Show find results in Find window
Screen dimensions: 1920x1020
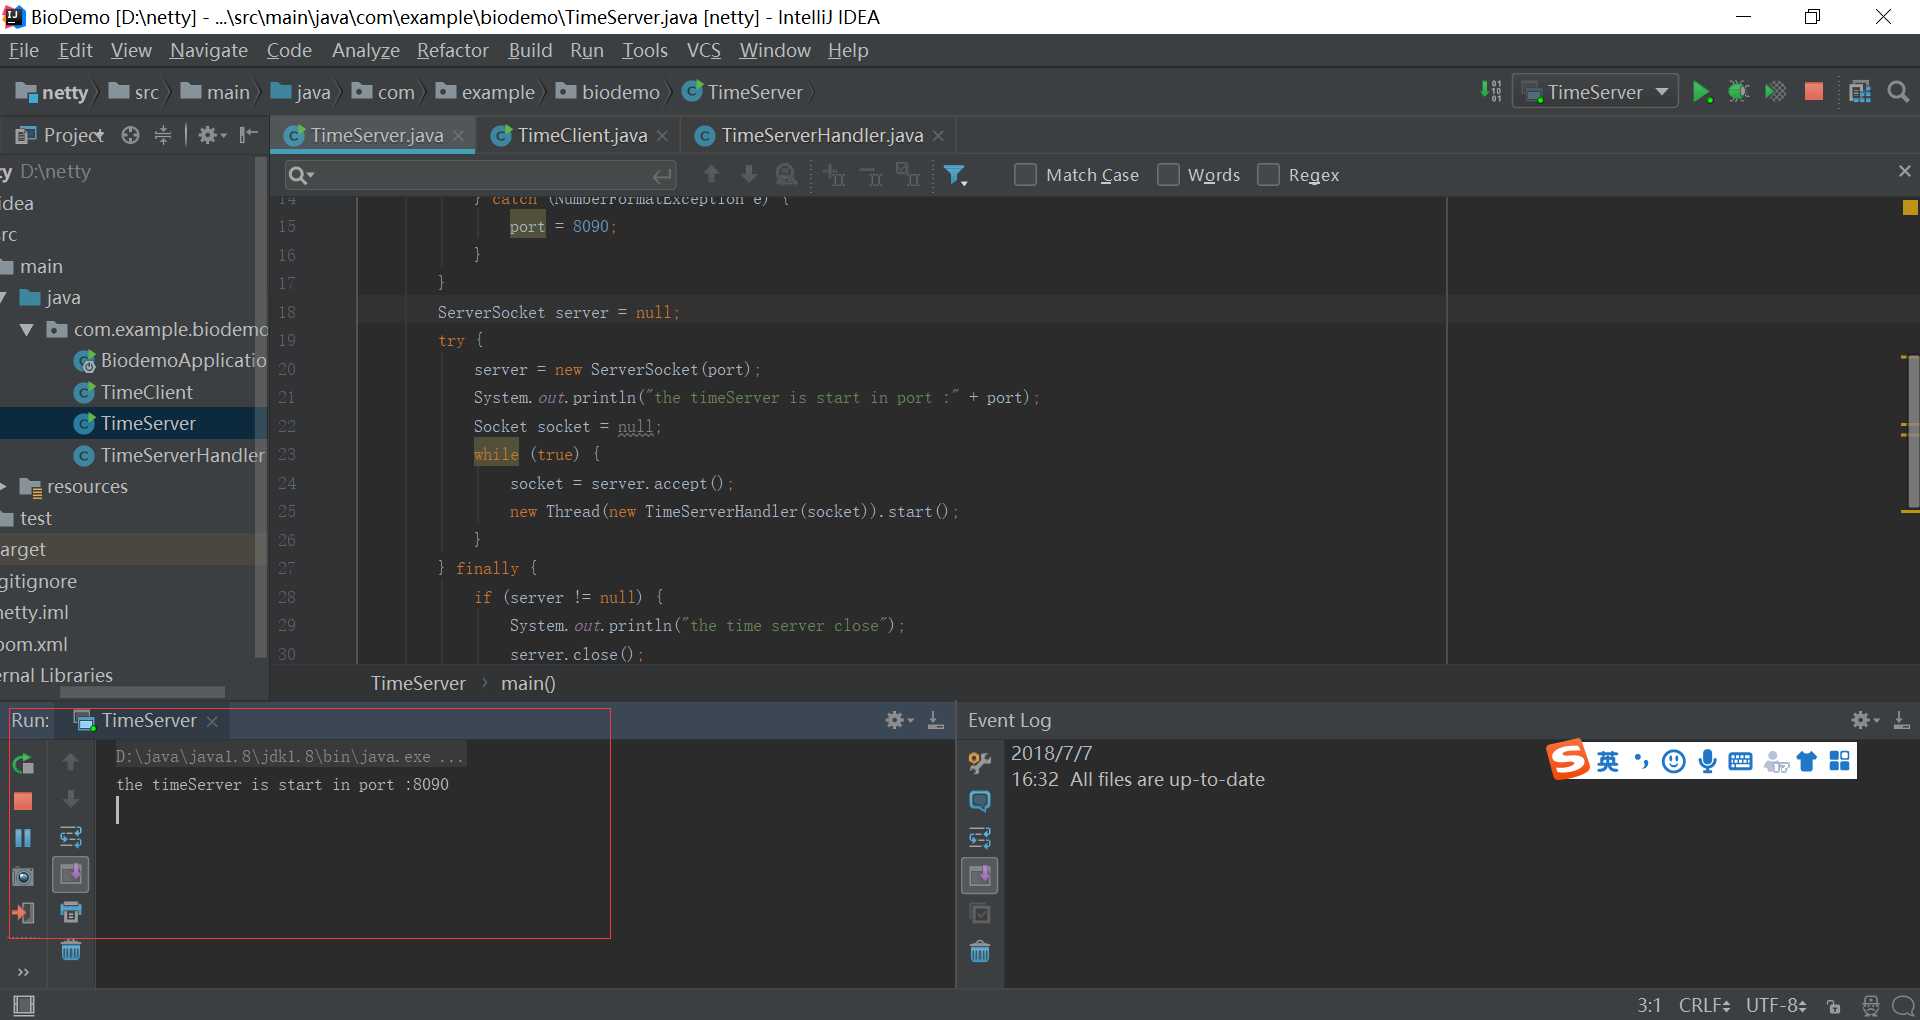(x=786, y=175)
